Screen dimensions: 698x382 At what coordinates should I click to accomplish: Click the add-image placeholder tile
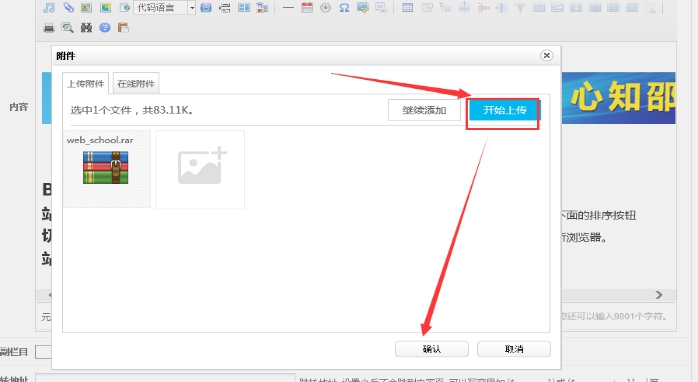tap(200, 169)
